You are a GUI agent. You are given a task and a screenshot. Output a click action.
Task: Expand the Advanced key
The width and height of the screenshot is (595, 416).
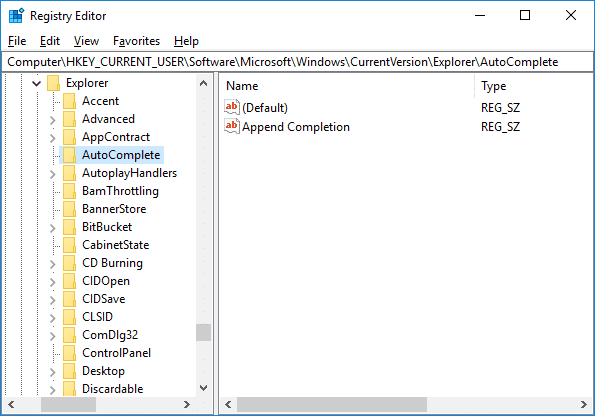pyautogui.click(x=52, y=120)
